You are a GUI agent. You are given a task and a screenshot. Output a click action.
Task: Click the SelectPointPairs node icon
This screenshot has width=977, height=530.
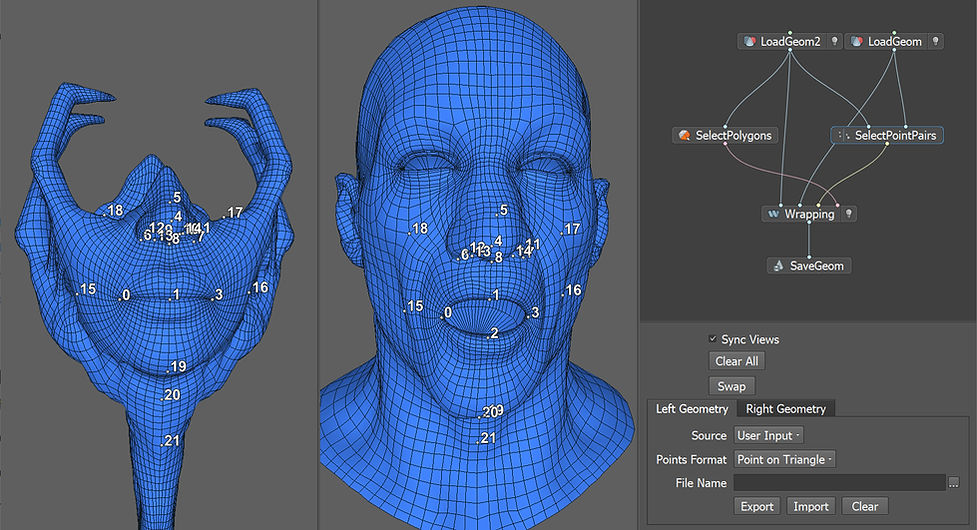pos(843,135)
